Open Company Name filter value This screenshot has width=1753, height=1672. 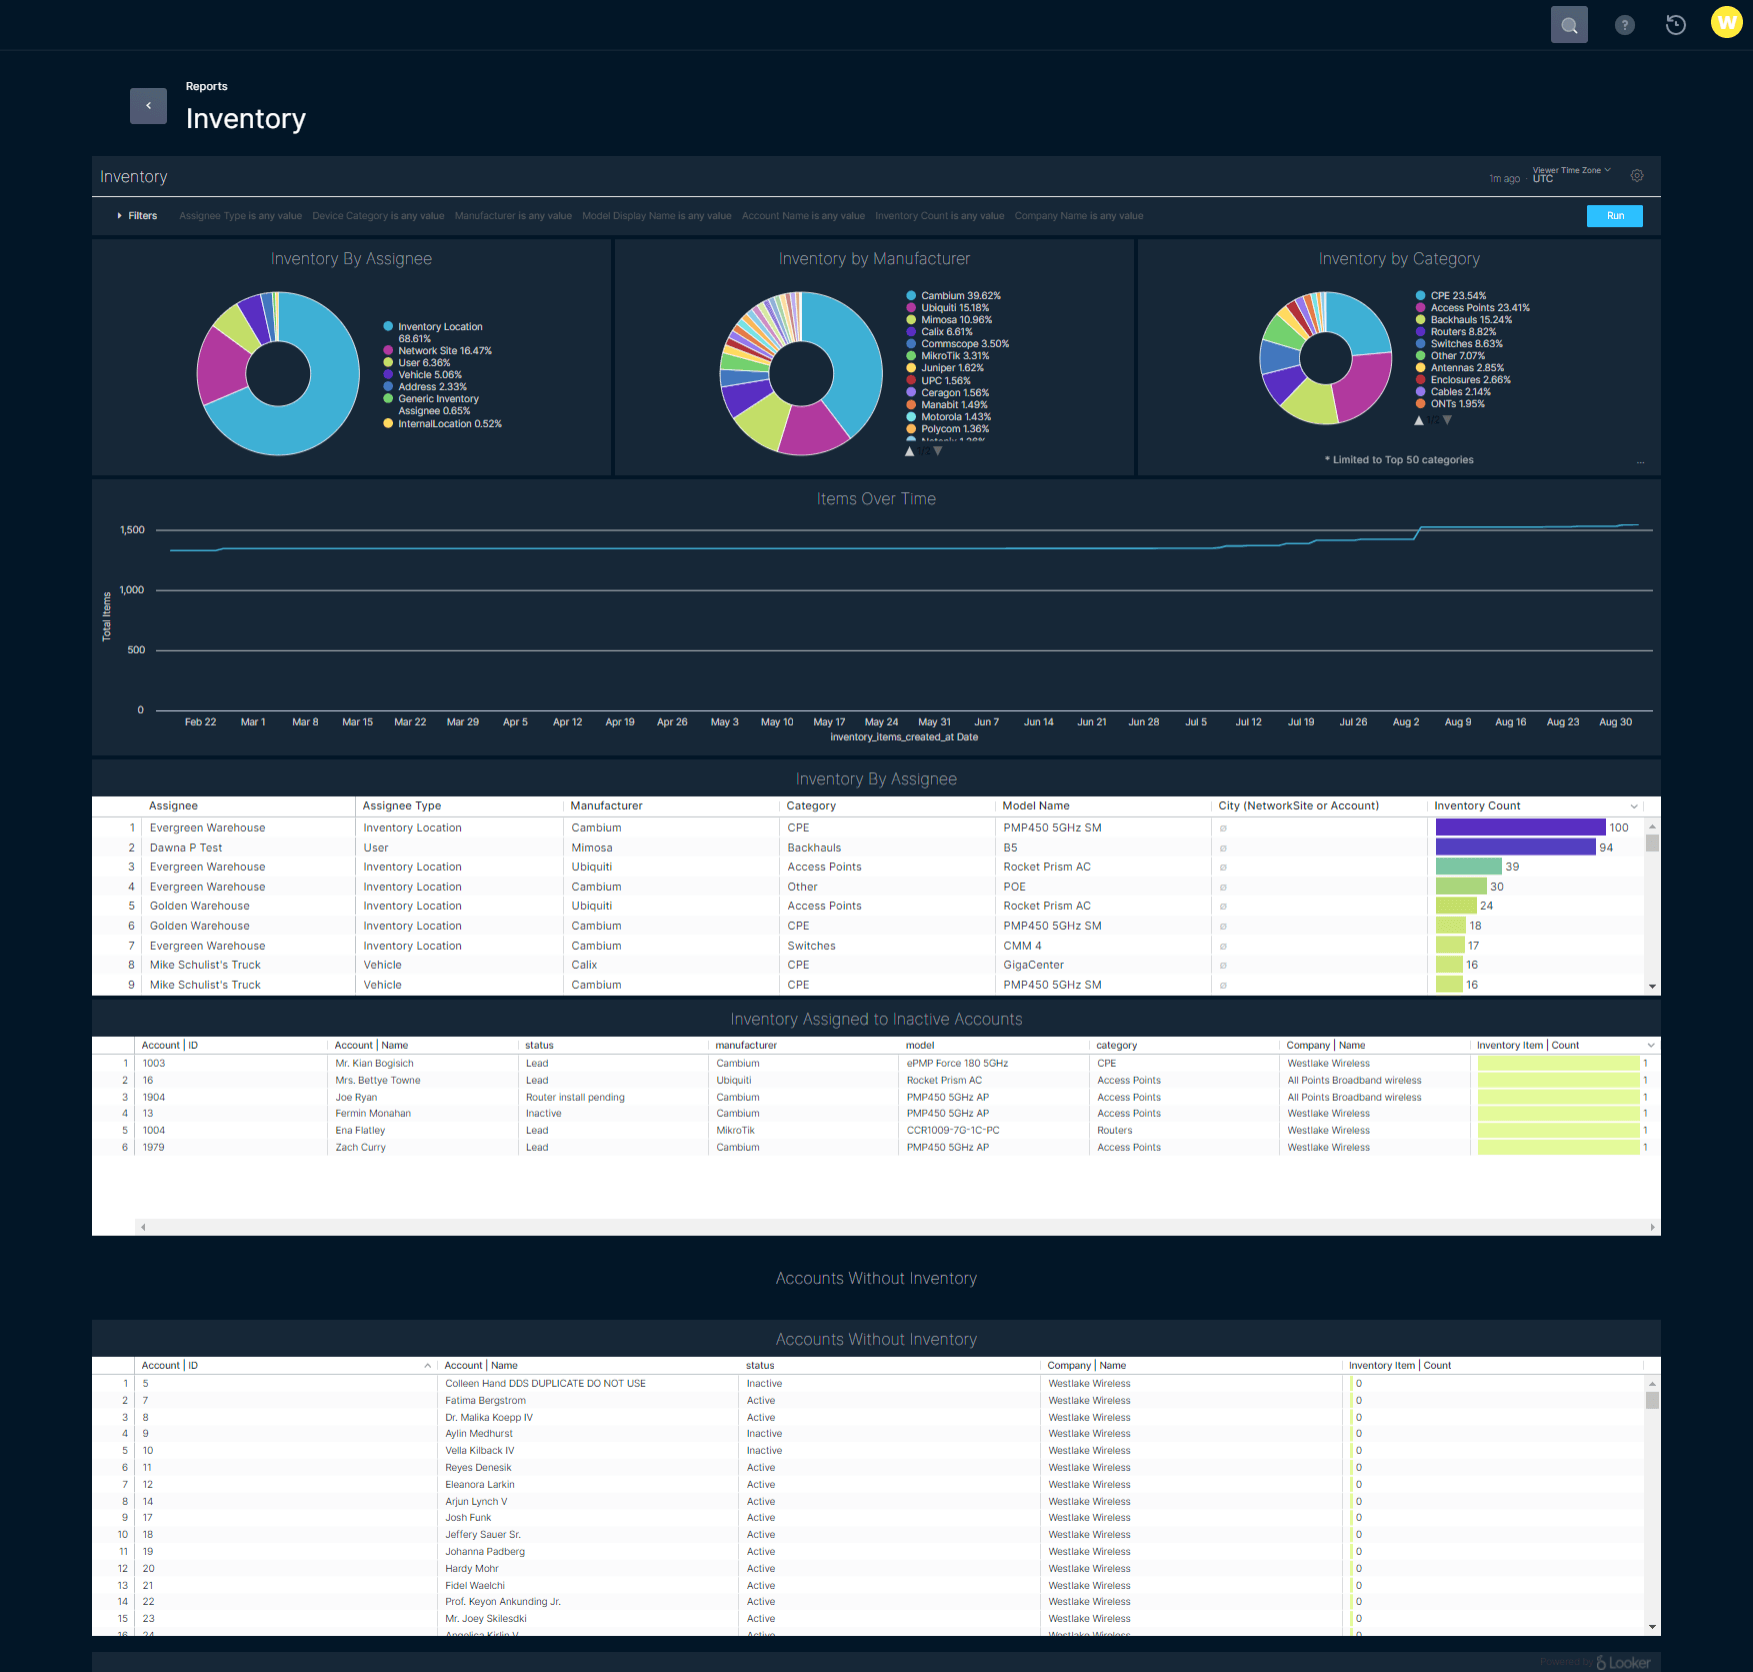tap(1078, 216)
